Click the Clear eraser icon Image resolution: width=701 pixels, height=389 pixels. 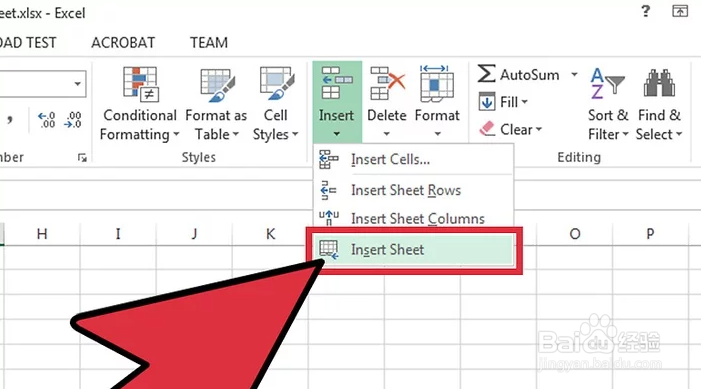[x=487, y=129]
